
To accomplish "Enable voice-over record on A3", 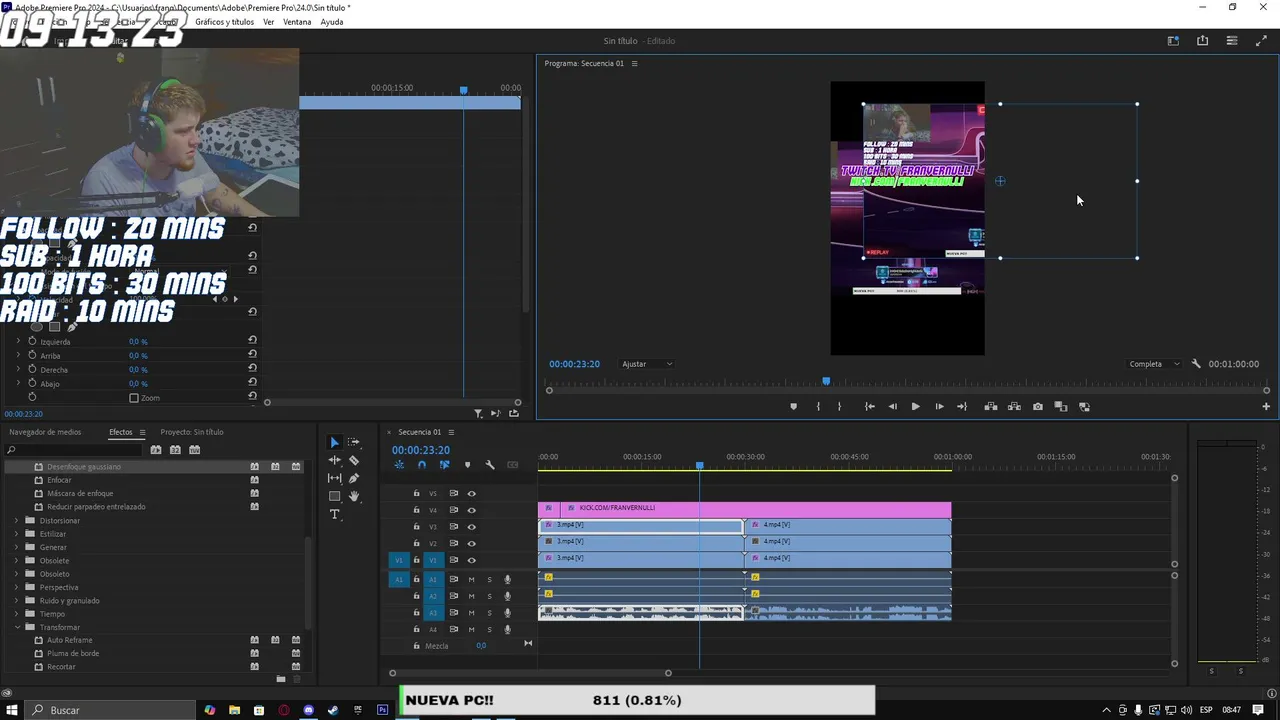I will pos(508,612).
